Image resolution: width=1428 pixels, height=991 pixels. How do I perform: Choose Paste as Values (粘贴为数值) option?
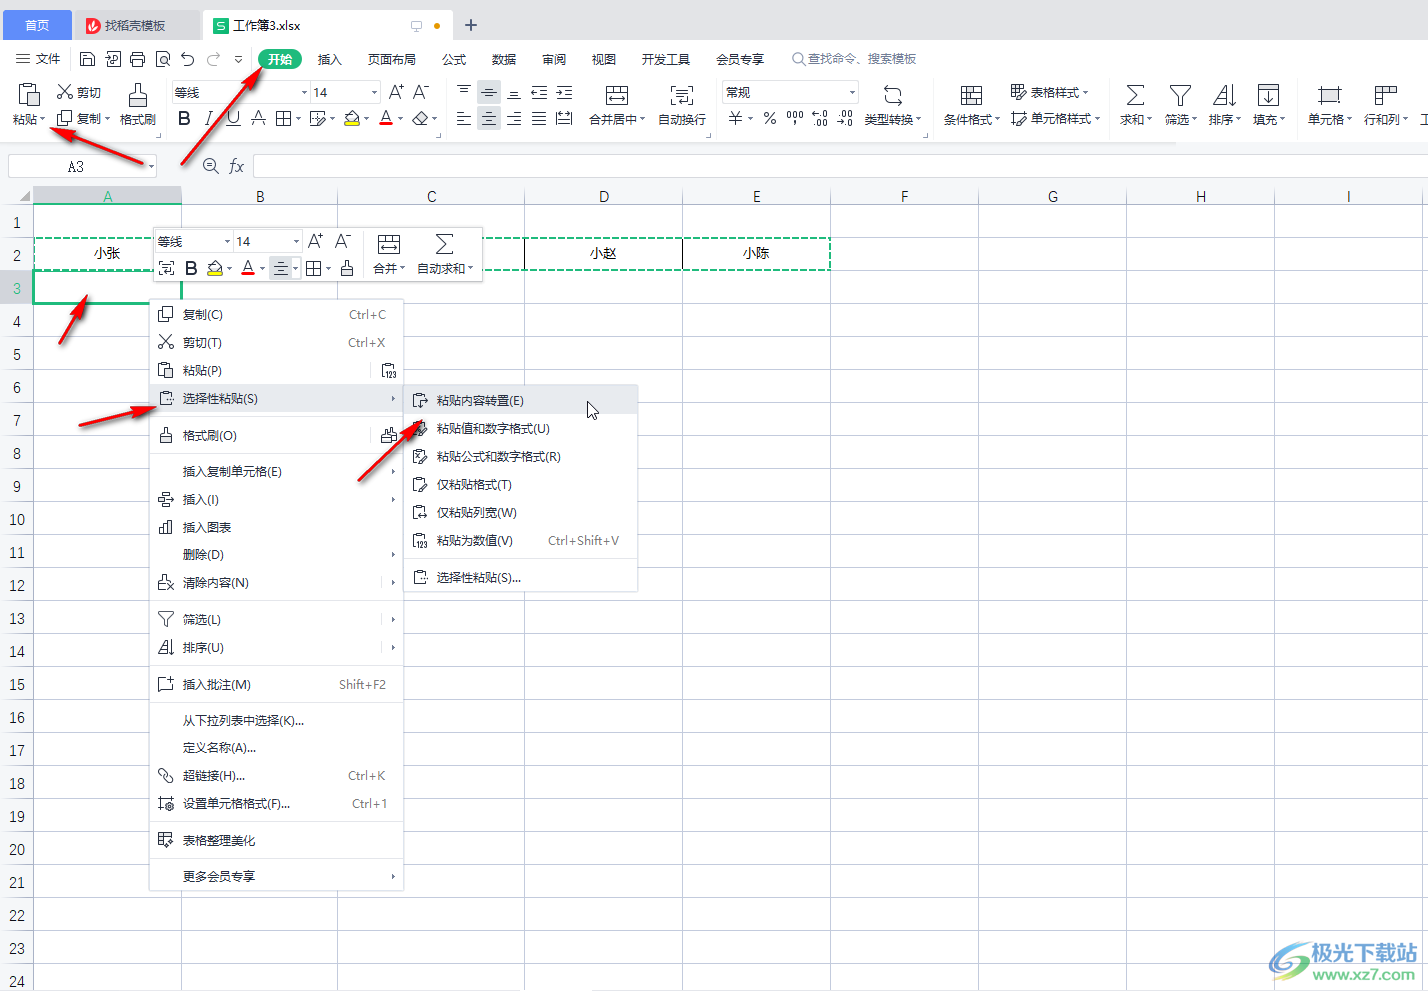coord(520,541)
